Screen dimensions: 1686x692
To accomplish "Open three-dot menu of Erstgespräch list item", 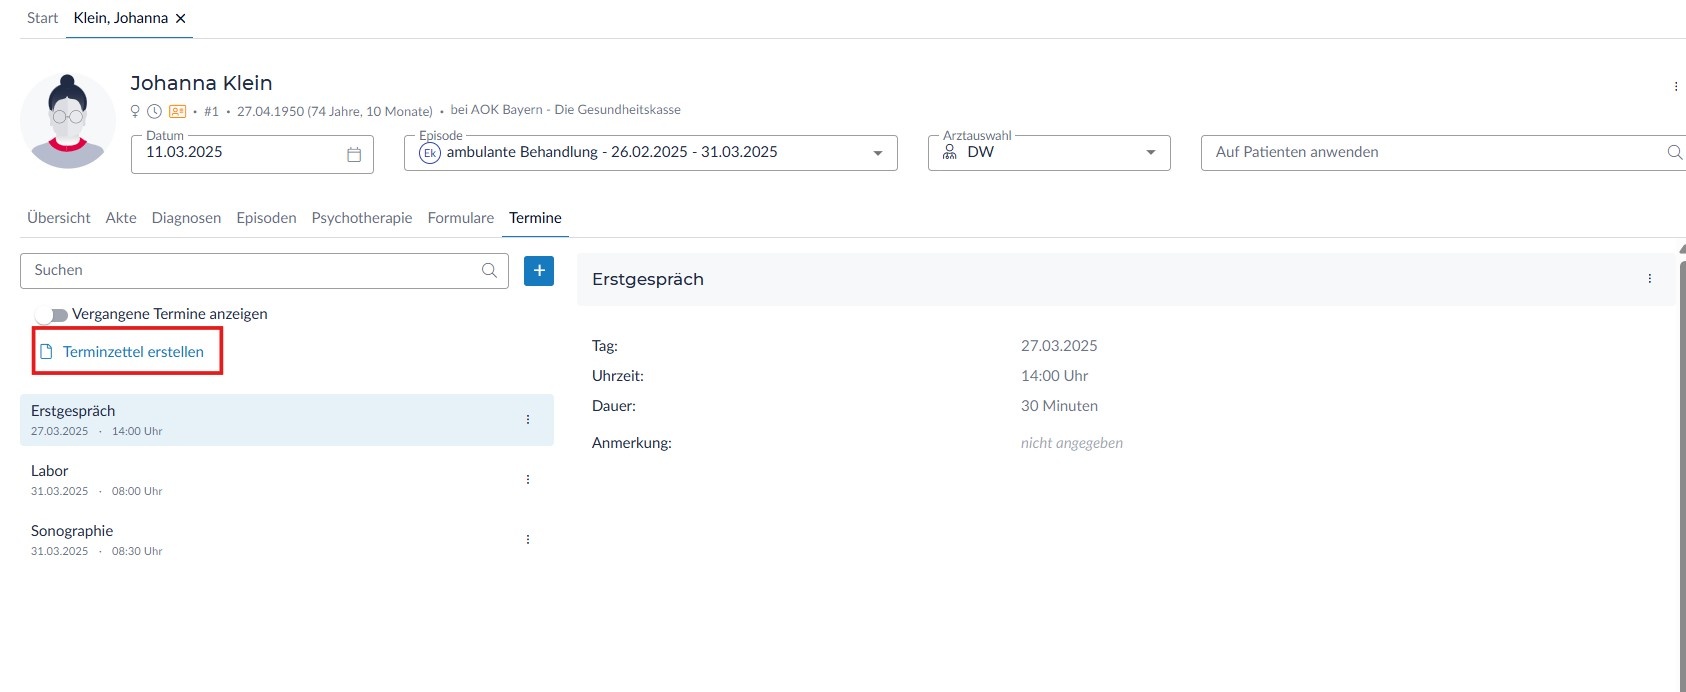I will click(528, 420).
